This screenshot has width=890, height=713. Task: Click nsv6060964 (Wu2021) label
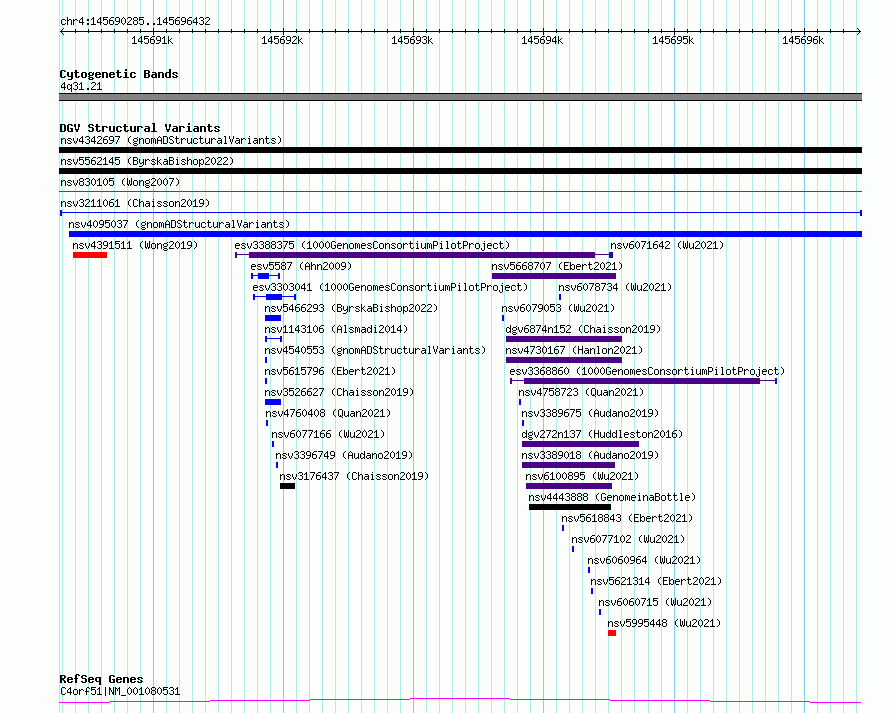[x=644, y=560]
